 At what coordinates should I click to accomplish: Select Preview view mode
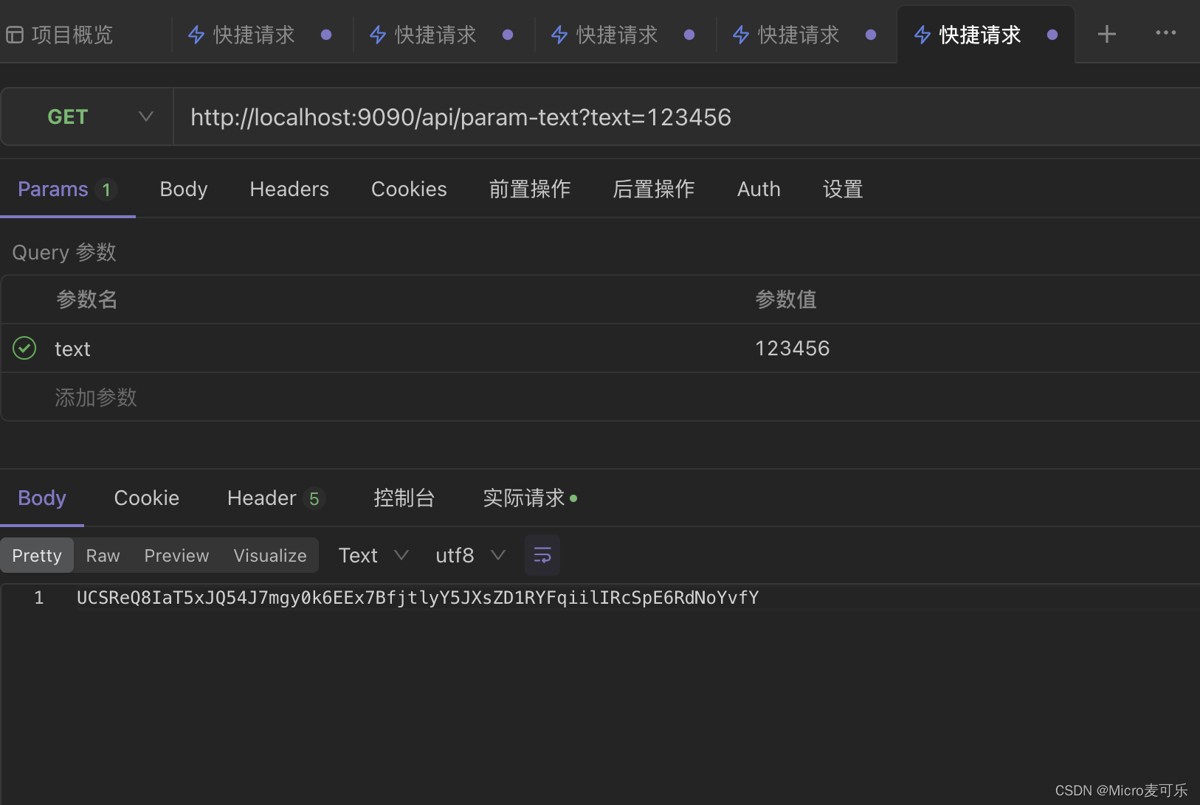pos(177,555)
